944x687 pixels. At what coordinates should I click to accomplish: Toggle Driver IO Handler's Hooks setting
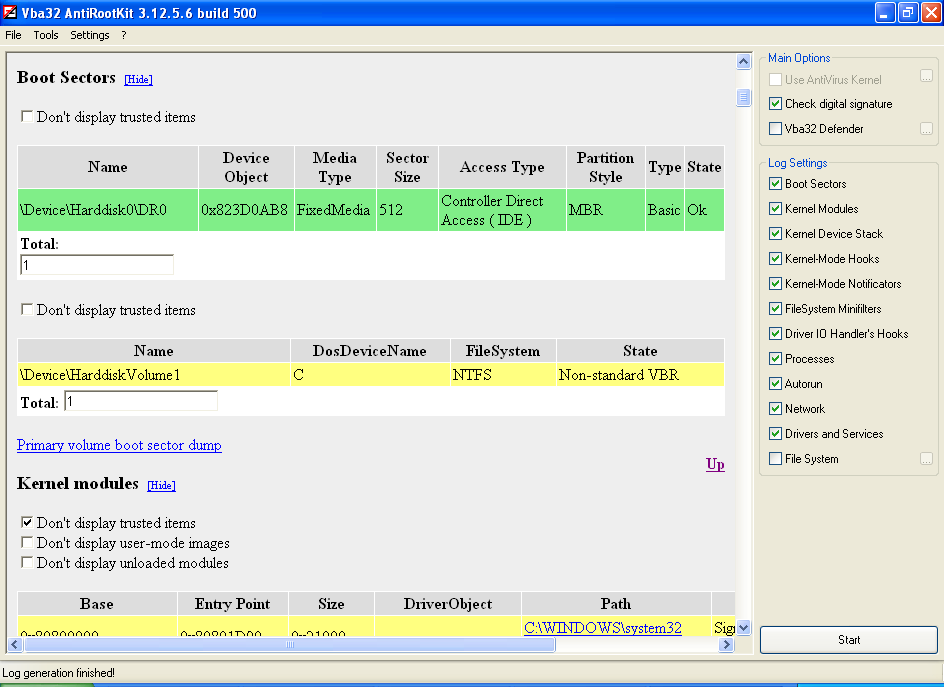click(x=775, y=334)
